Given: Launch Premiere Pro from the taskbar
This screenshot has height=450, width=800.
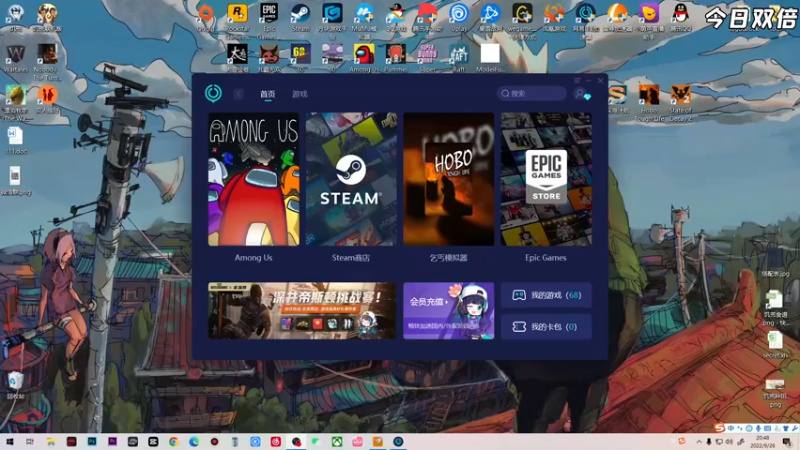Looking at the screenshot, I should coord(112,442).
